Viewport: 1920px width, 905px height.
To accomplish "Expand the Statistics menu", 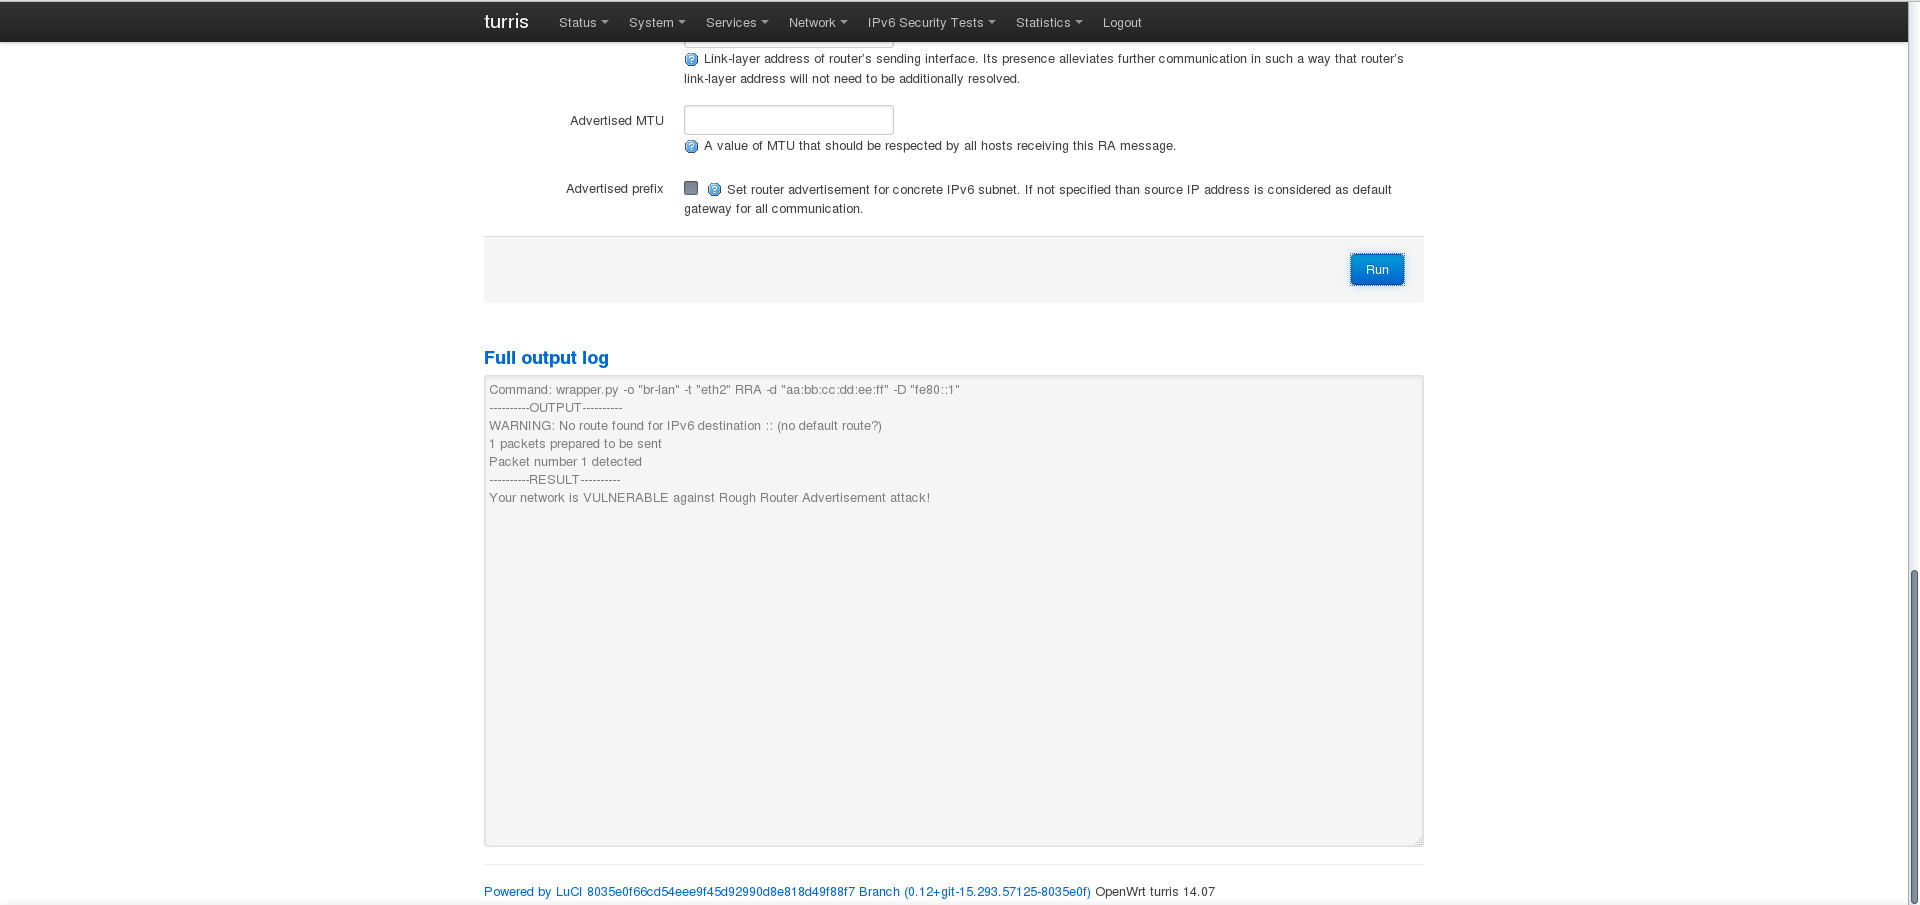I will pos(1048,22).
